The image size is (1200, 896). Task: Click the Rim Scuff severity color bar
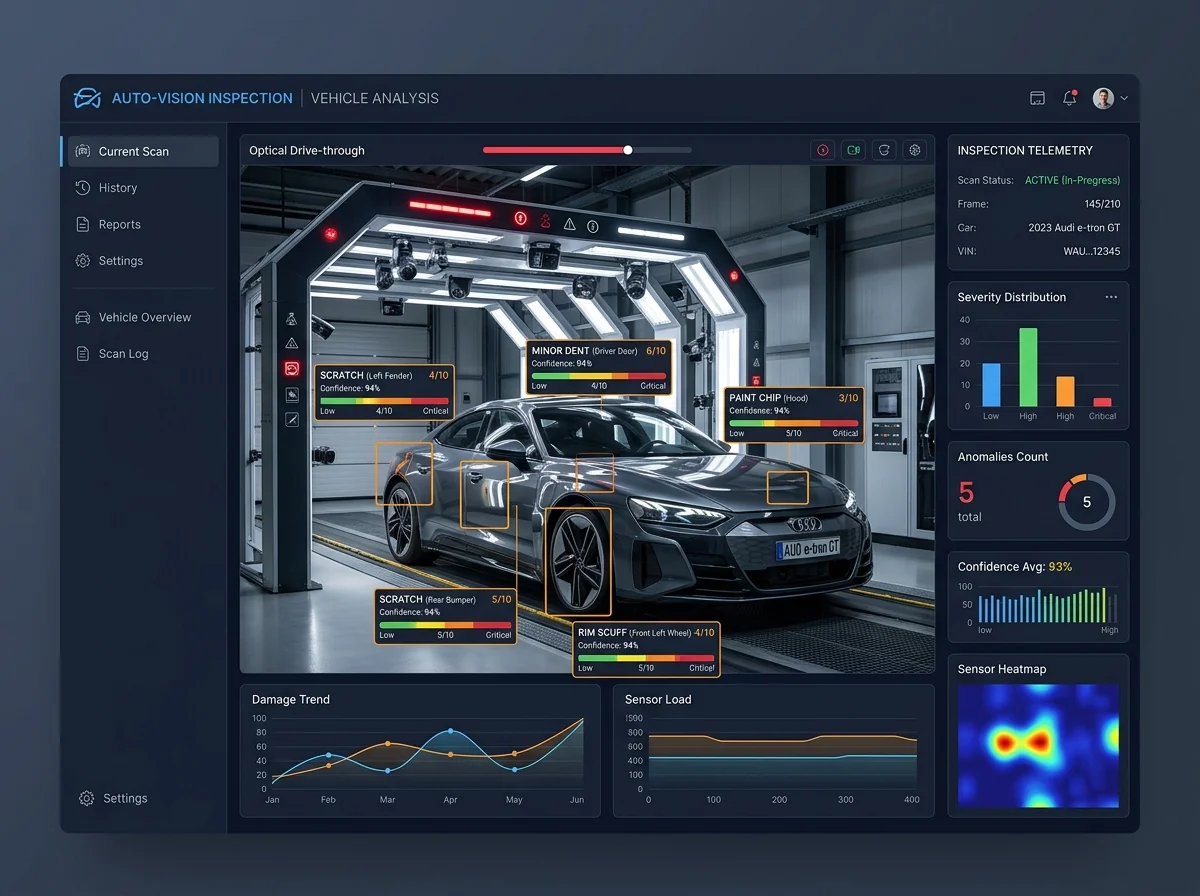646,658
